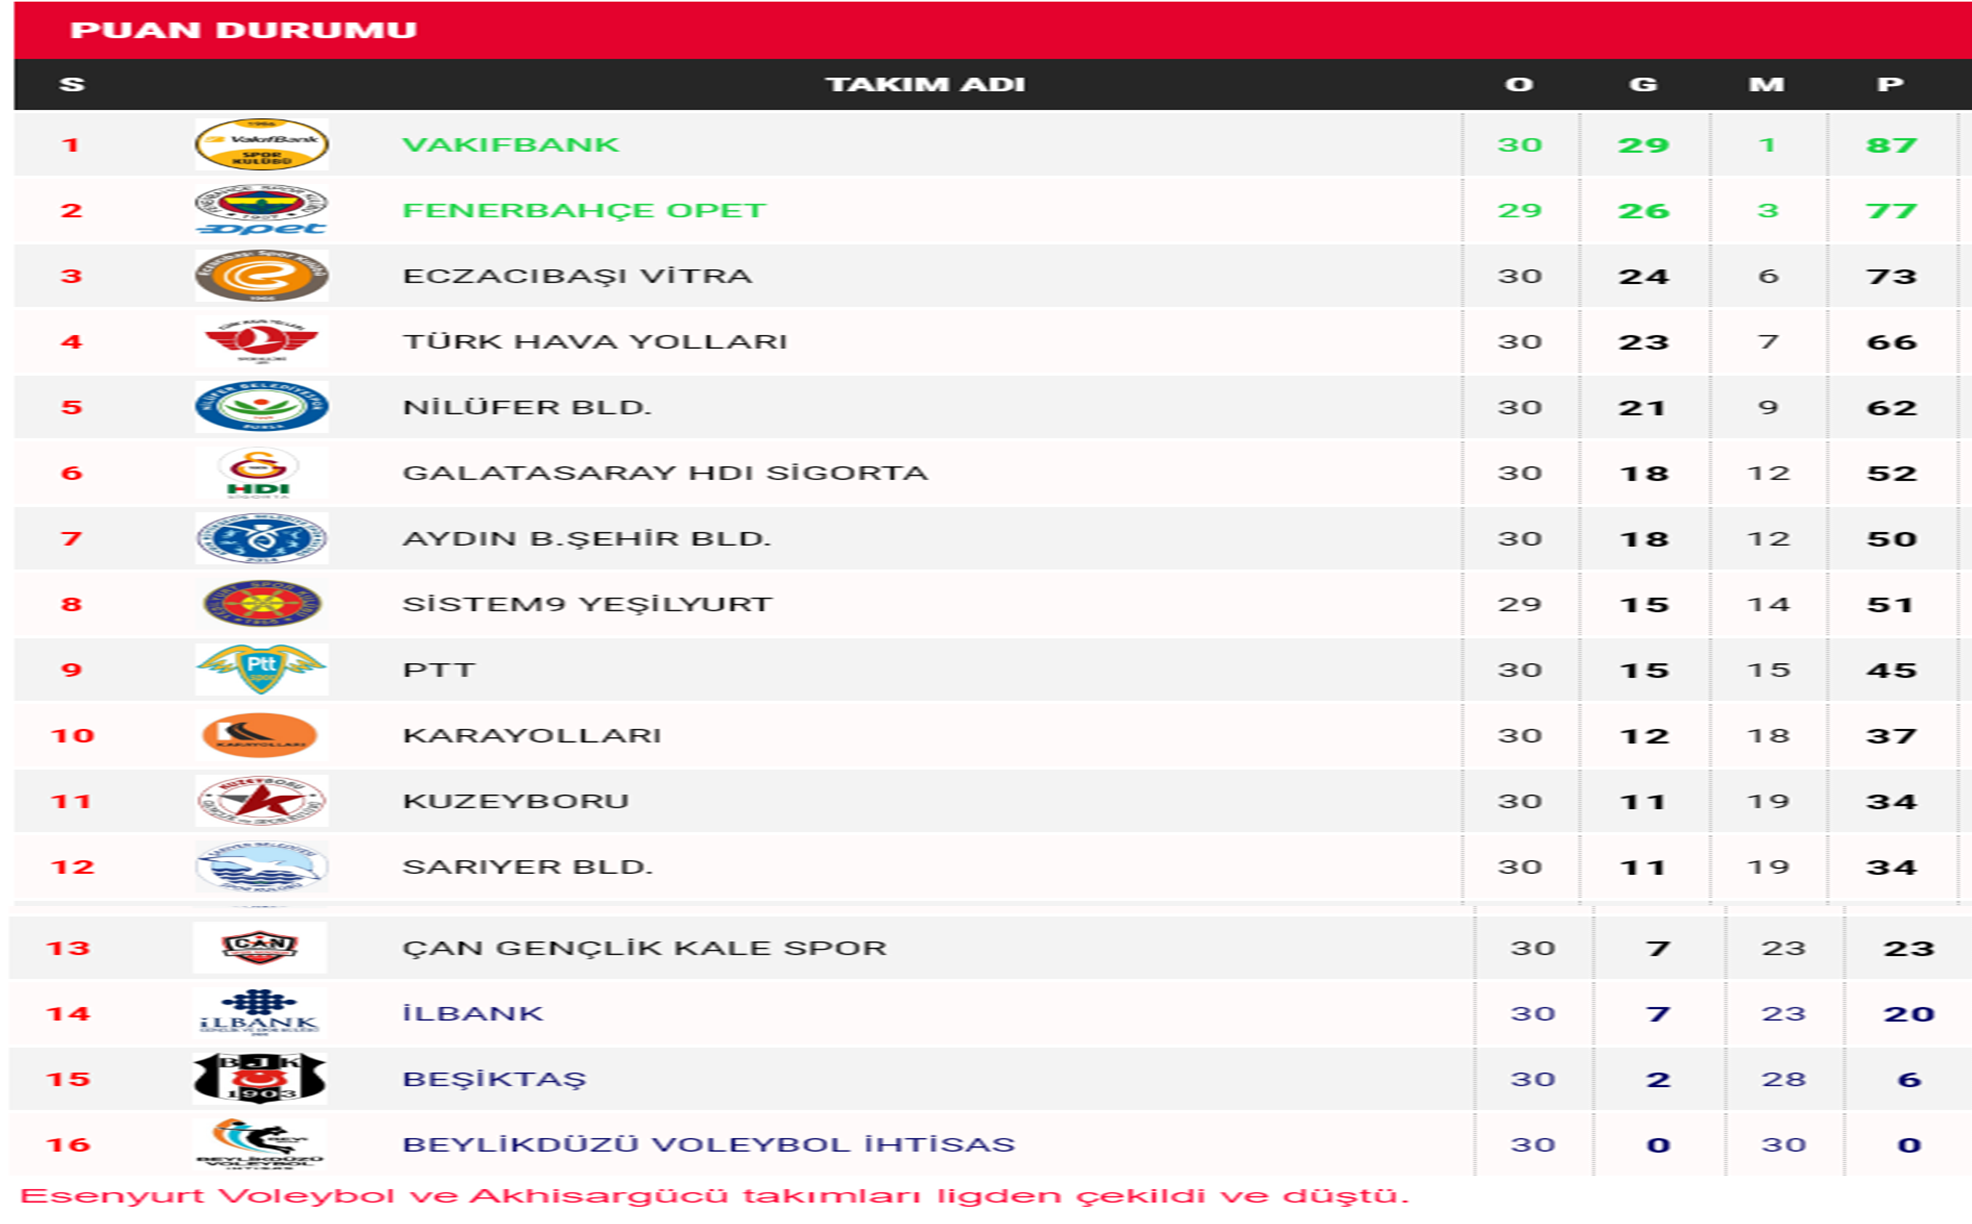Screen dimensions: 1972x1224
Task: Select the Türk Hava Yolları logo
Action: pos(261,341)
